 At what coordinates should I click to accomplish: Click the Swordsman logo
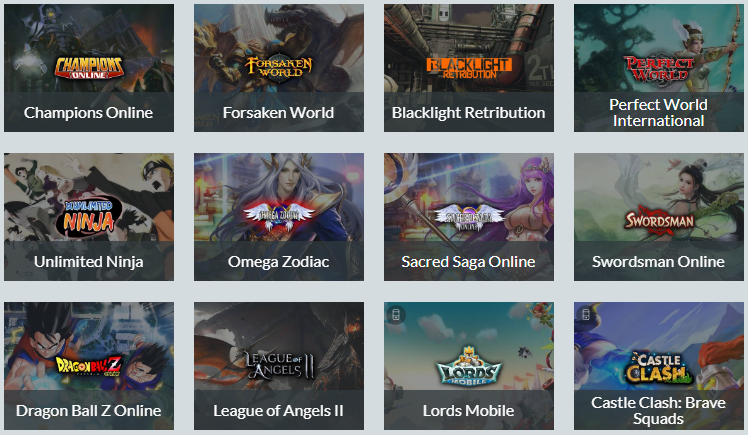click(x=659, y=219)
